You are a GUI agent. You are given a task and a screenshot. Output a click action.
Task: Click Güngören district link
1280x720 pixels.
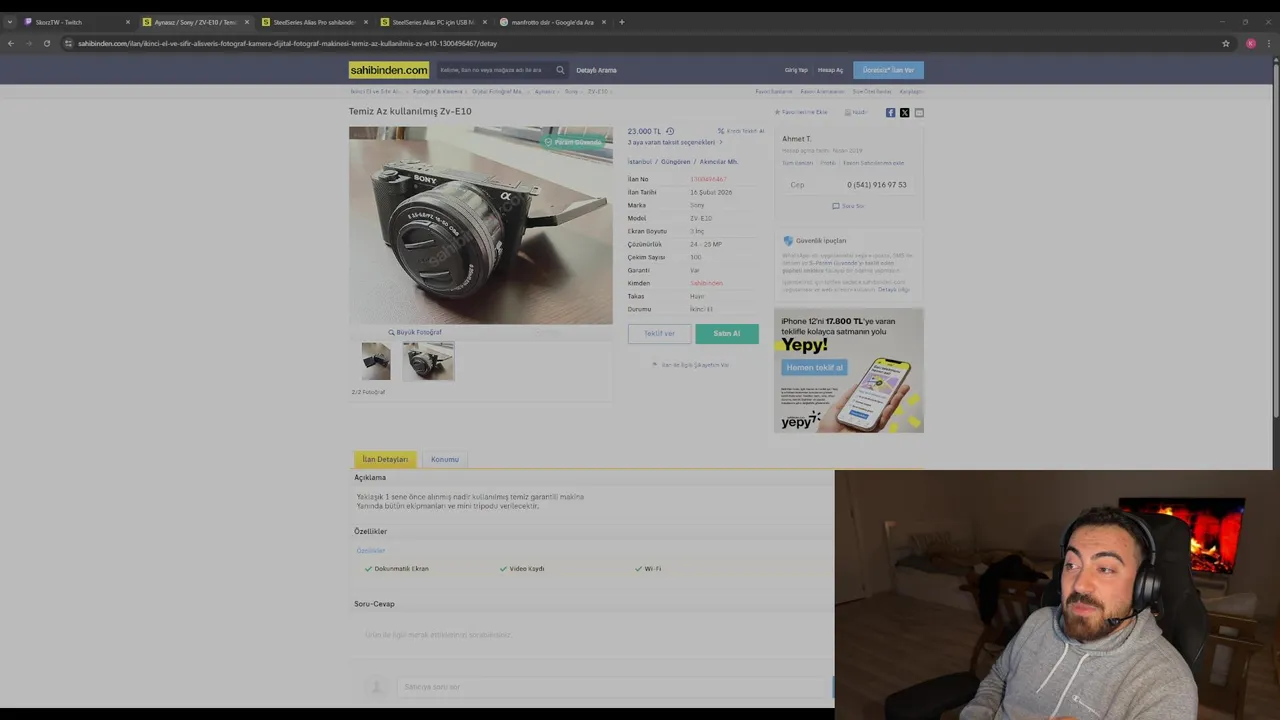pyautogui.click(x=675, y=161)
